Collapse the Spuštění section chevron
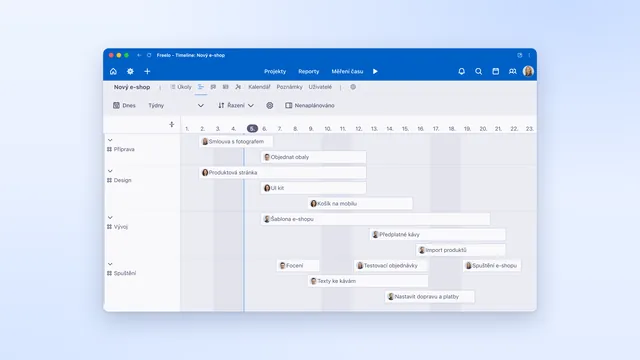This screenshot has height=360, width=640. [x=110, y=264]
